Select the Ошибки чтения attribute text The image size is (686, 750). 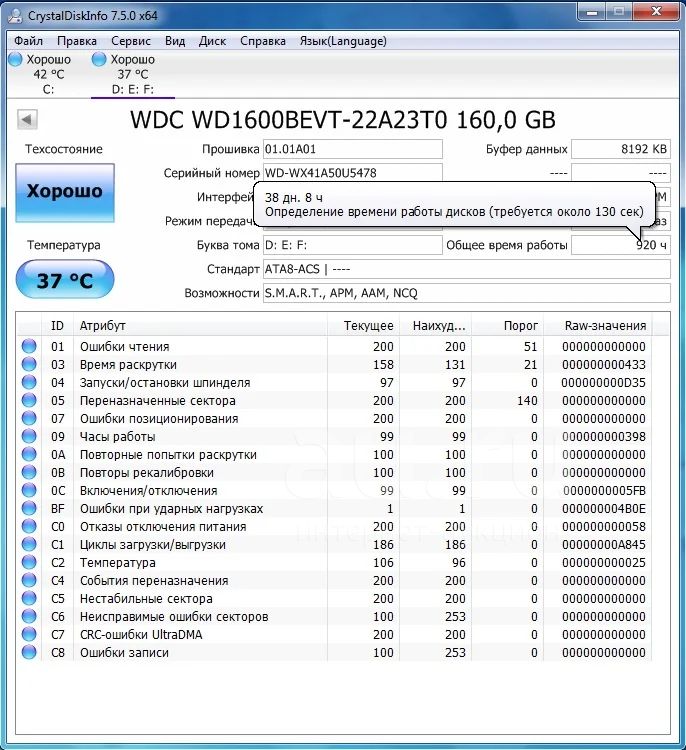click(124, 347)
